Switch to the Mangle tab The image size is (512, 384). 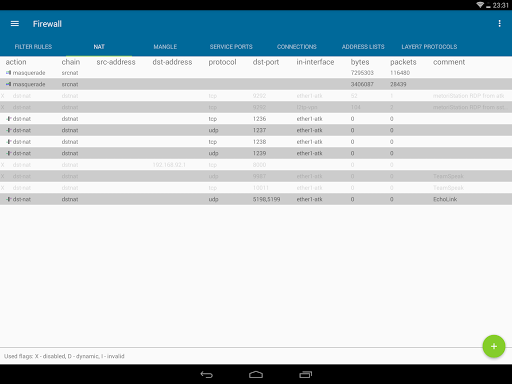tap(165, 47)
